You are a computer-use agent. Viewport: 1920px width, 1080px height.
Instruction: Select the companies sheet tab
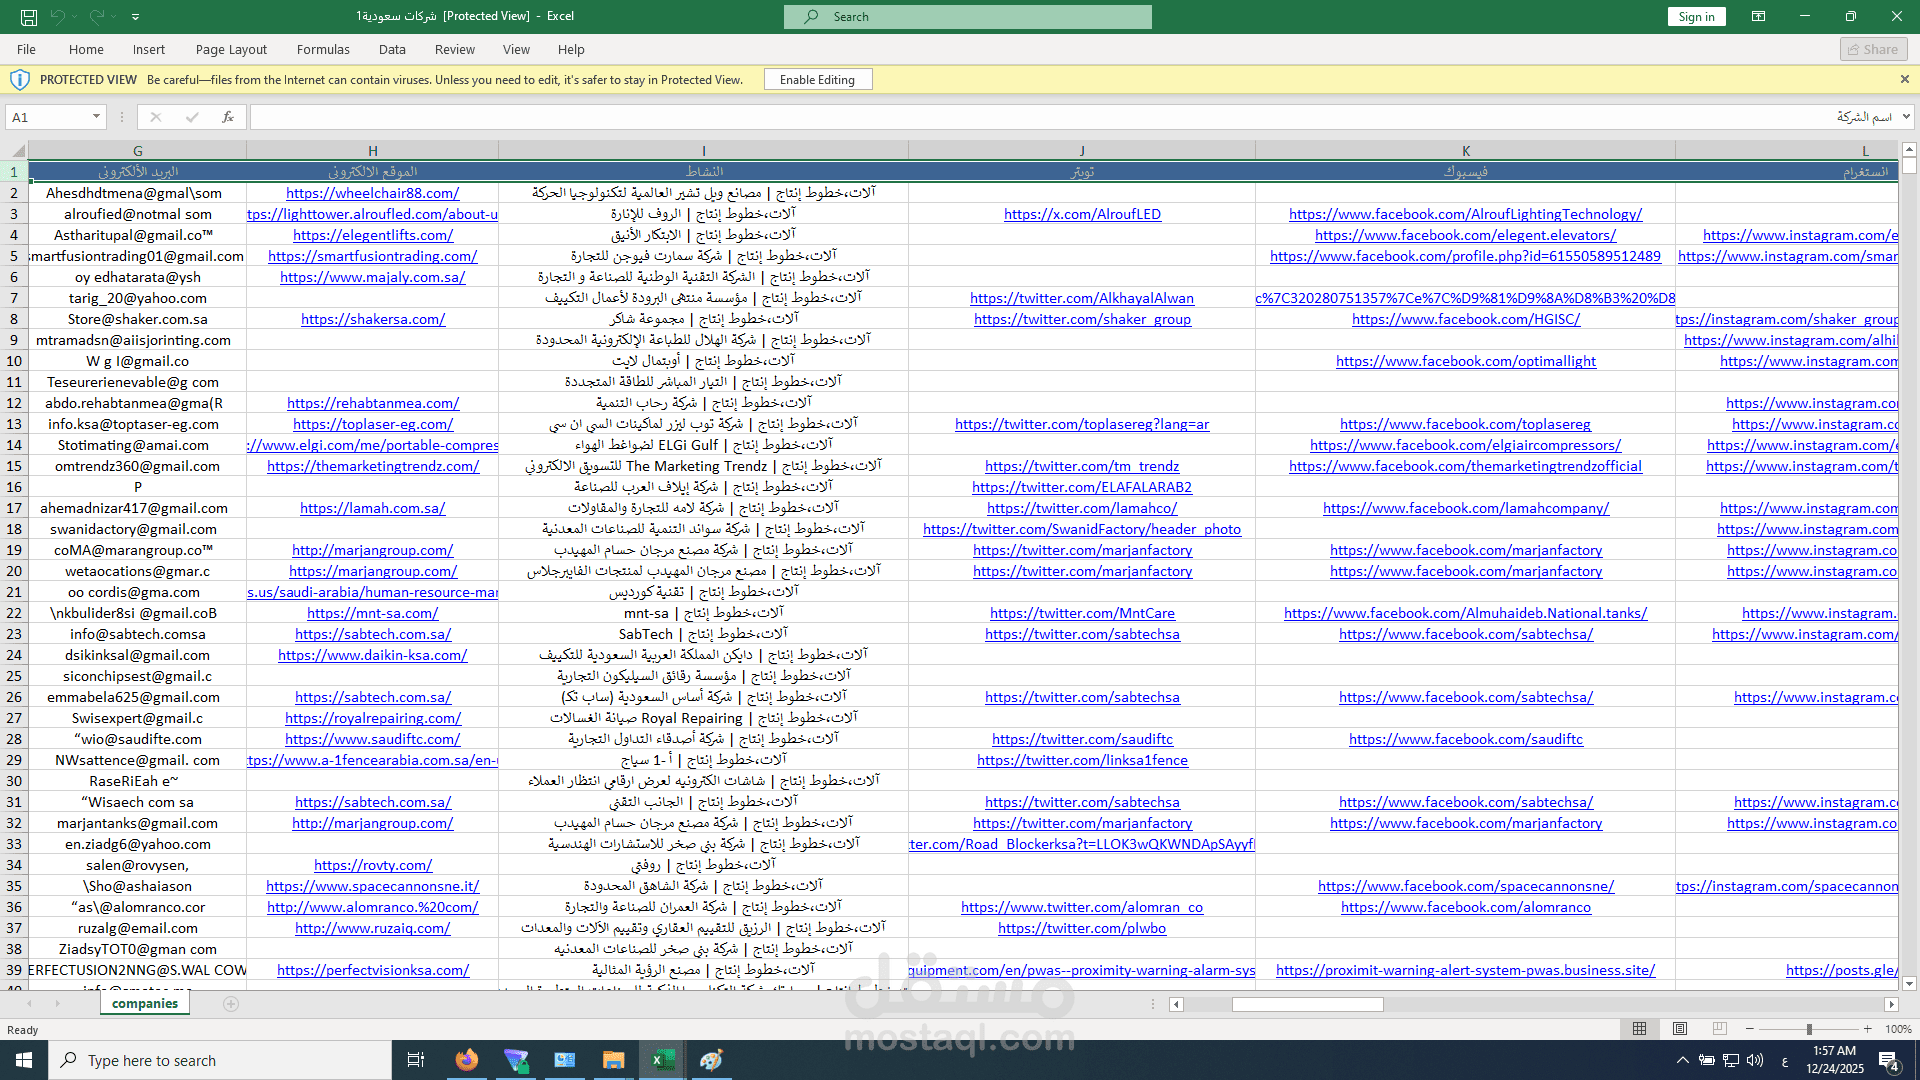(145, 1004)
